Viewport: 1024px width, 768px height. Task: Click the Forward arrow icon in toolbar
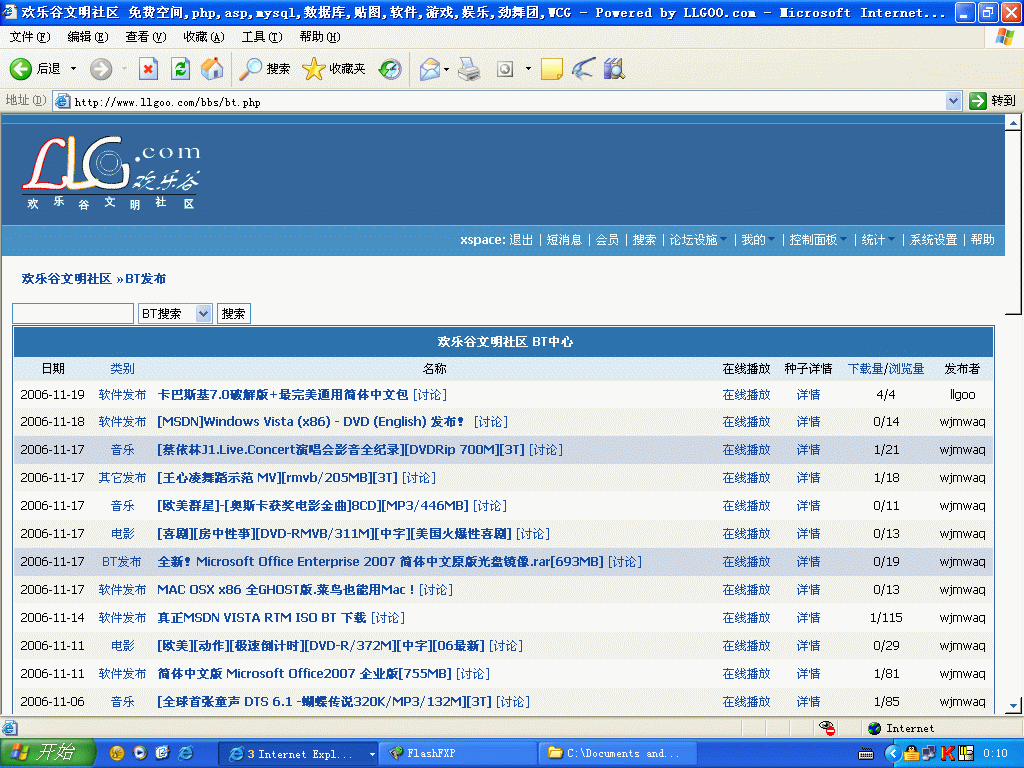click(x=101, y=69)
